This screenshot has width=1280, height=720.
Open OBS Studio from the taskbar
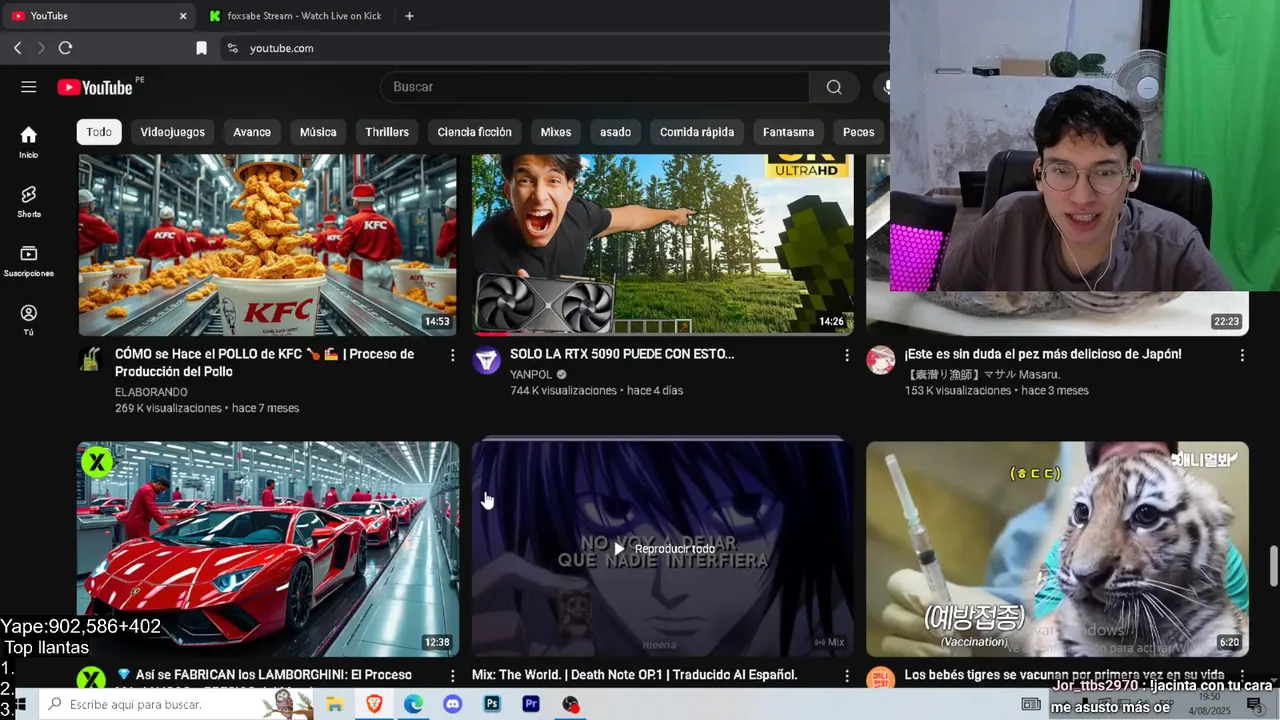point(570,705)
